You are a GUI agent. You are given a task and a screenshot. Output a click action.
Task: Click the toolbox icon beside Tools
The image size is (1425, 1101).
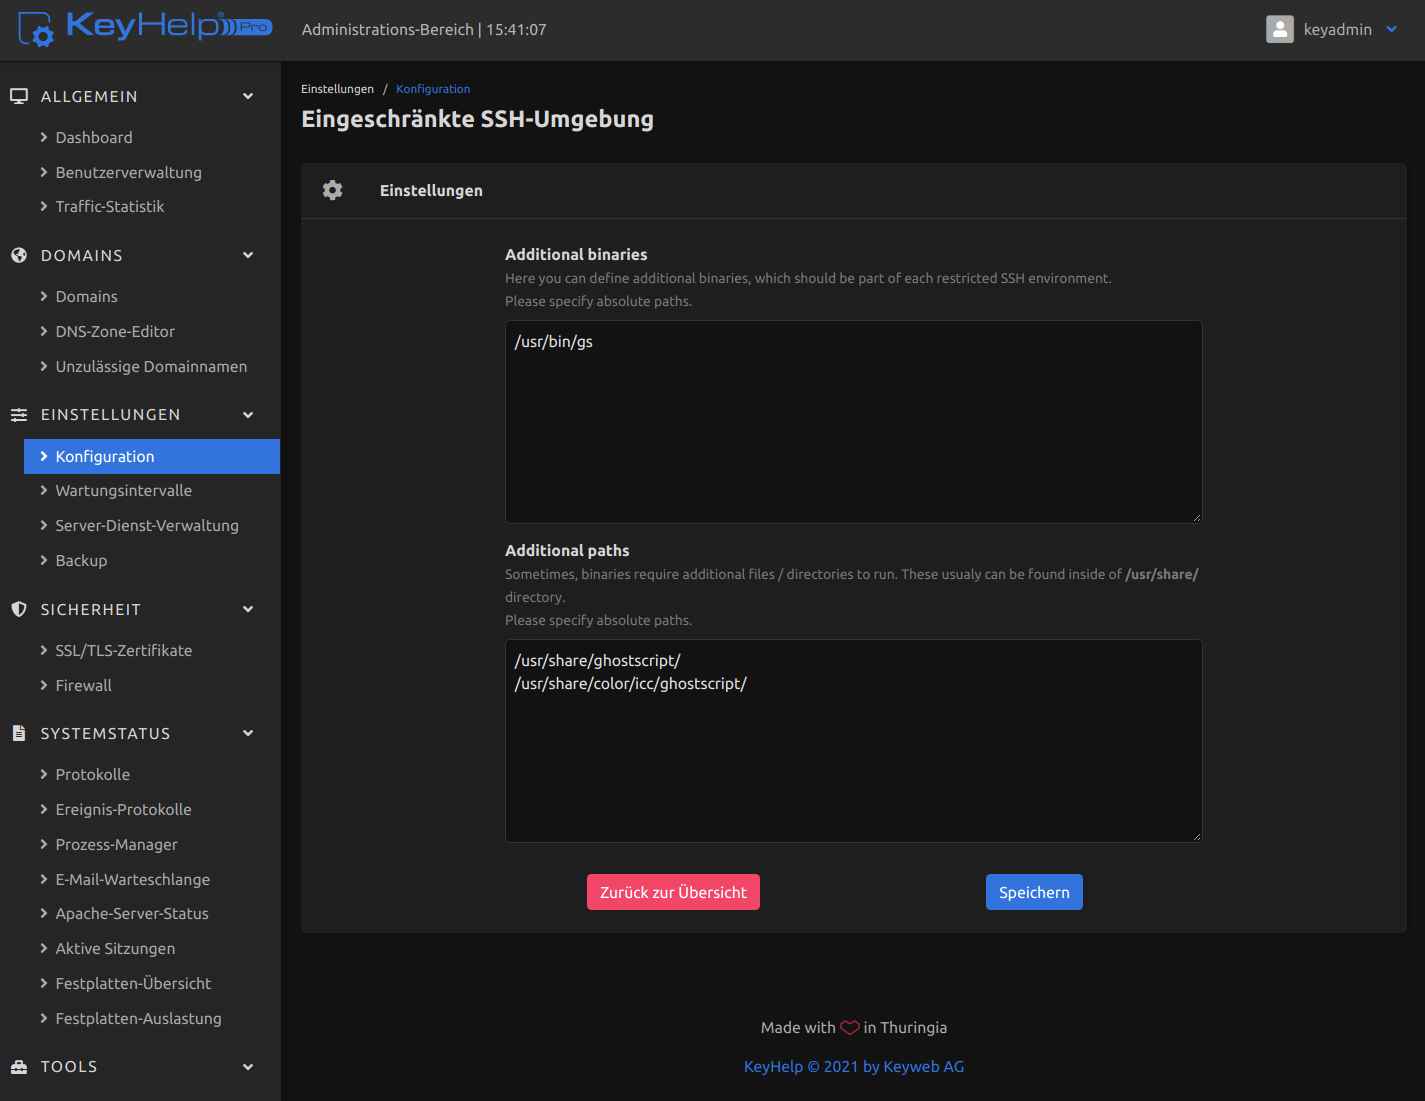19,1066
